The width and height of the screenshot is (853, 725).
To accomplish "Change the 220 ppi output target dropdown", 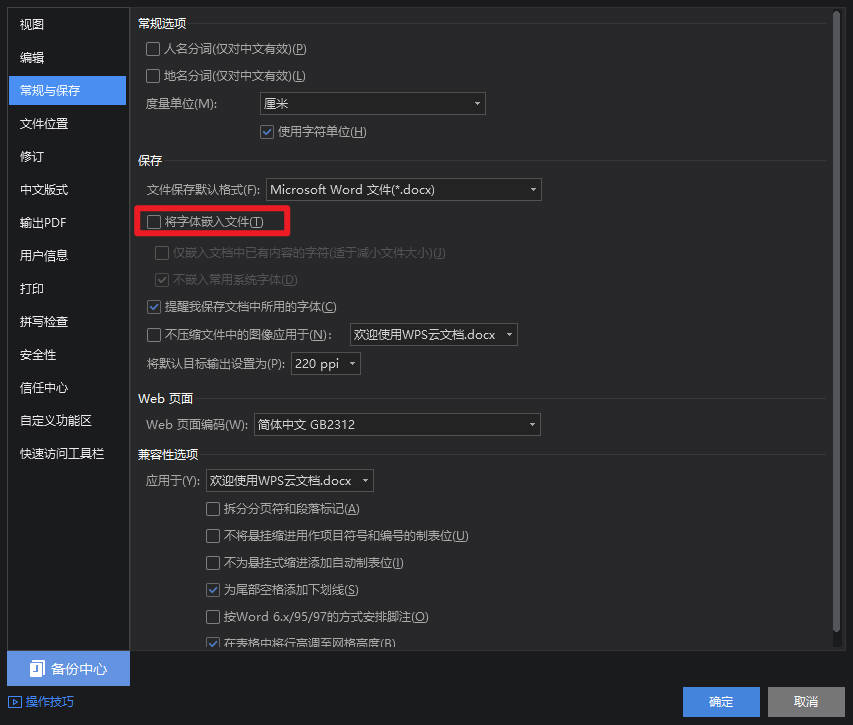I will [x=325, y=363].
